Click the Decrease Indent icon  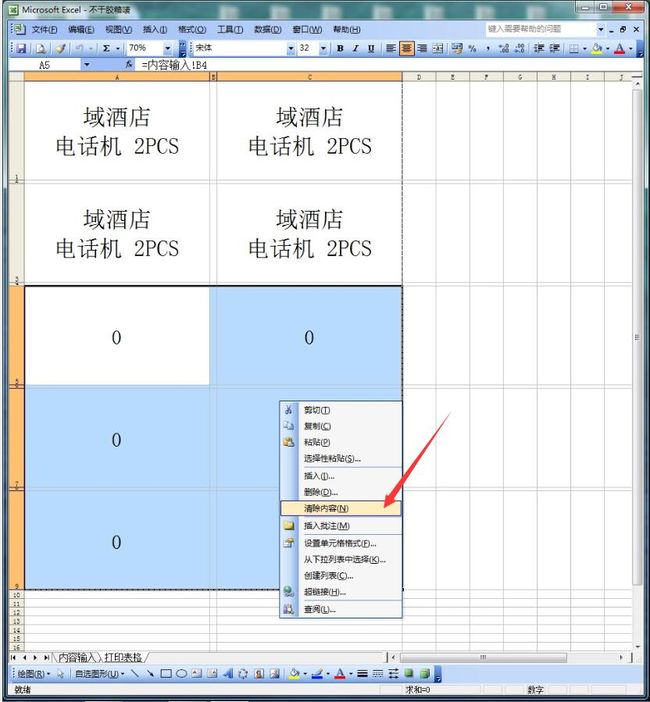(539, 48)
